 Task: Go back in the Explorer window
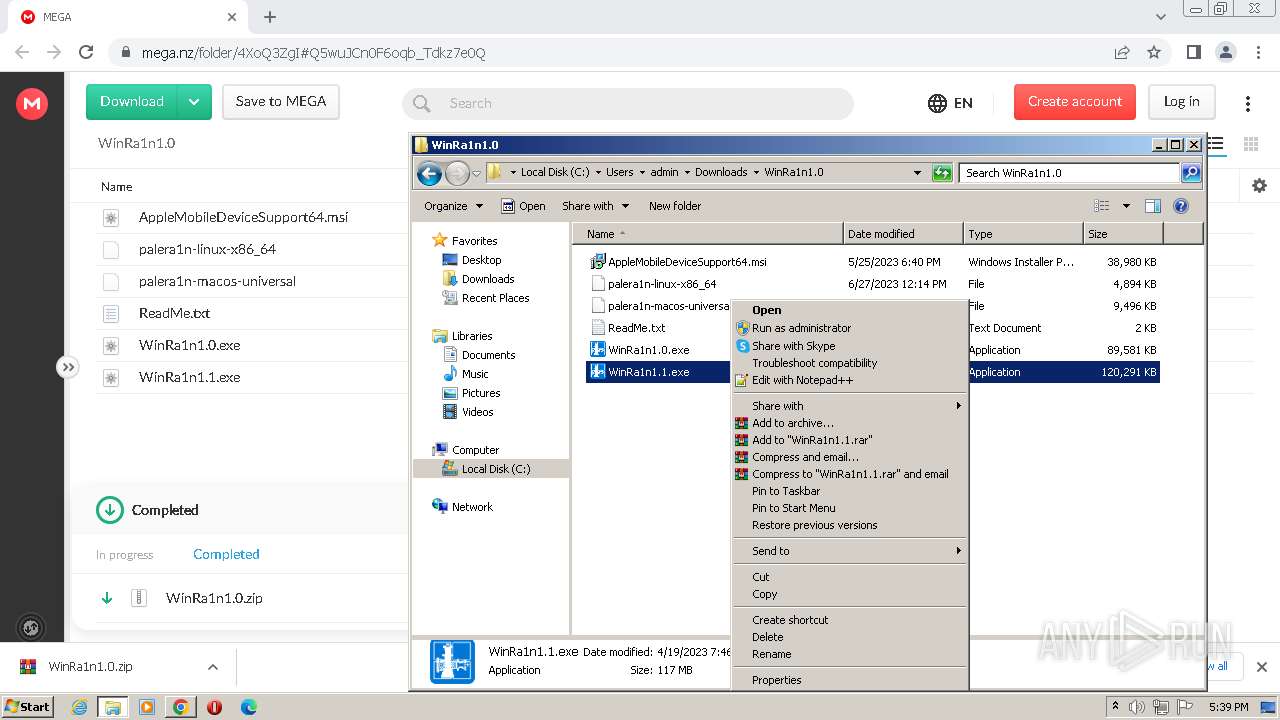pyautogui.click(x=430, y=173)
